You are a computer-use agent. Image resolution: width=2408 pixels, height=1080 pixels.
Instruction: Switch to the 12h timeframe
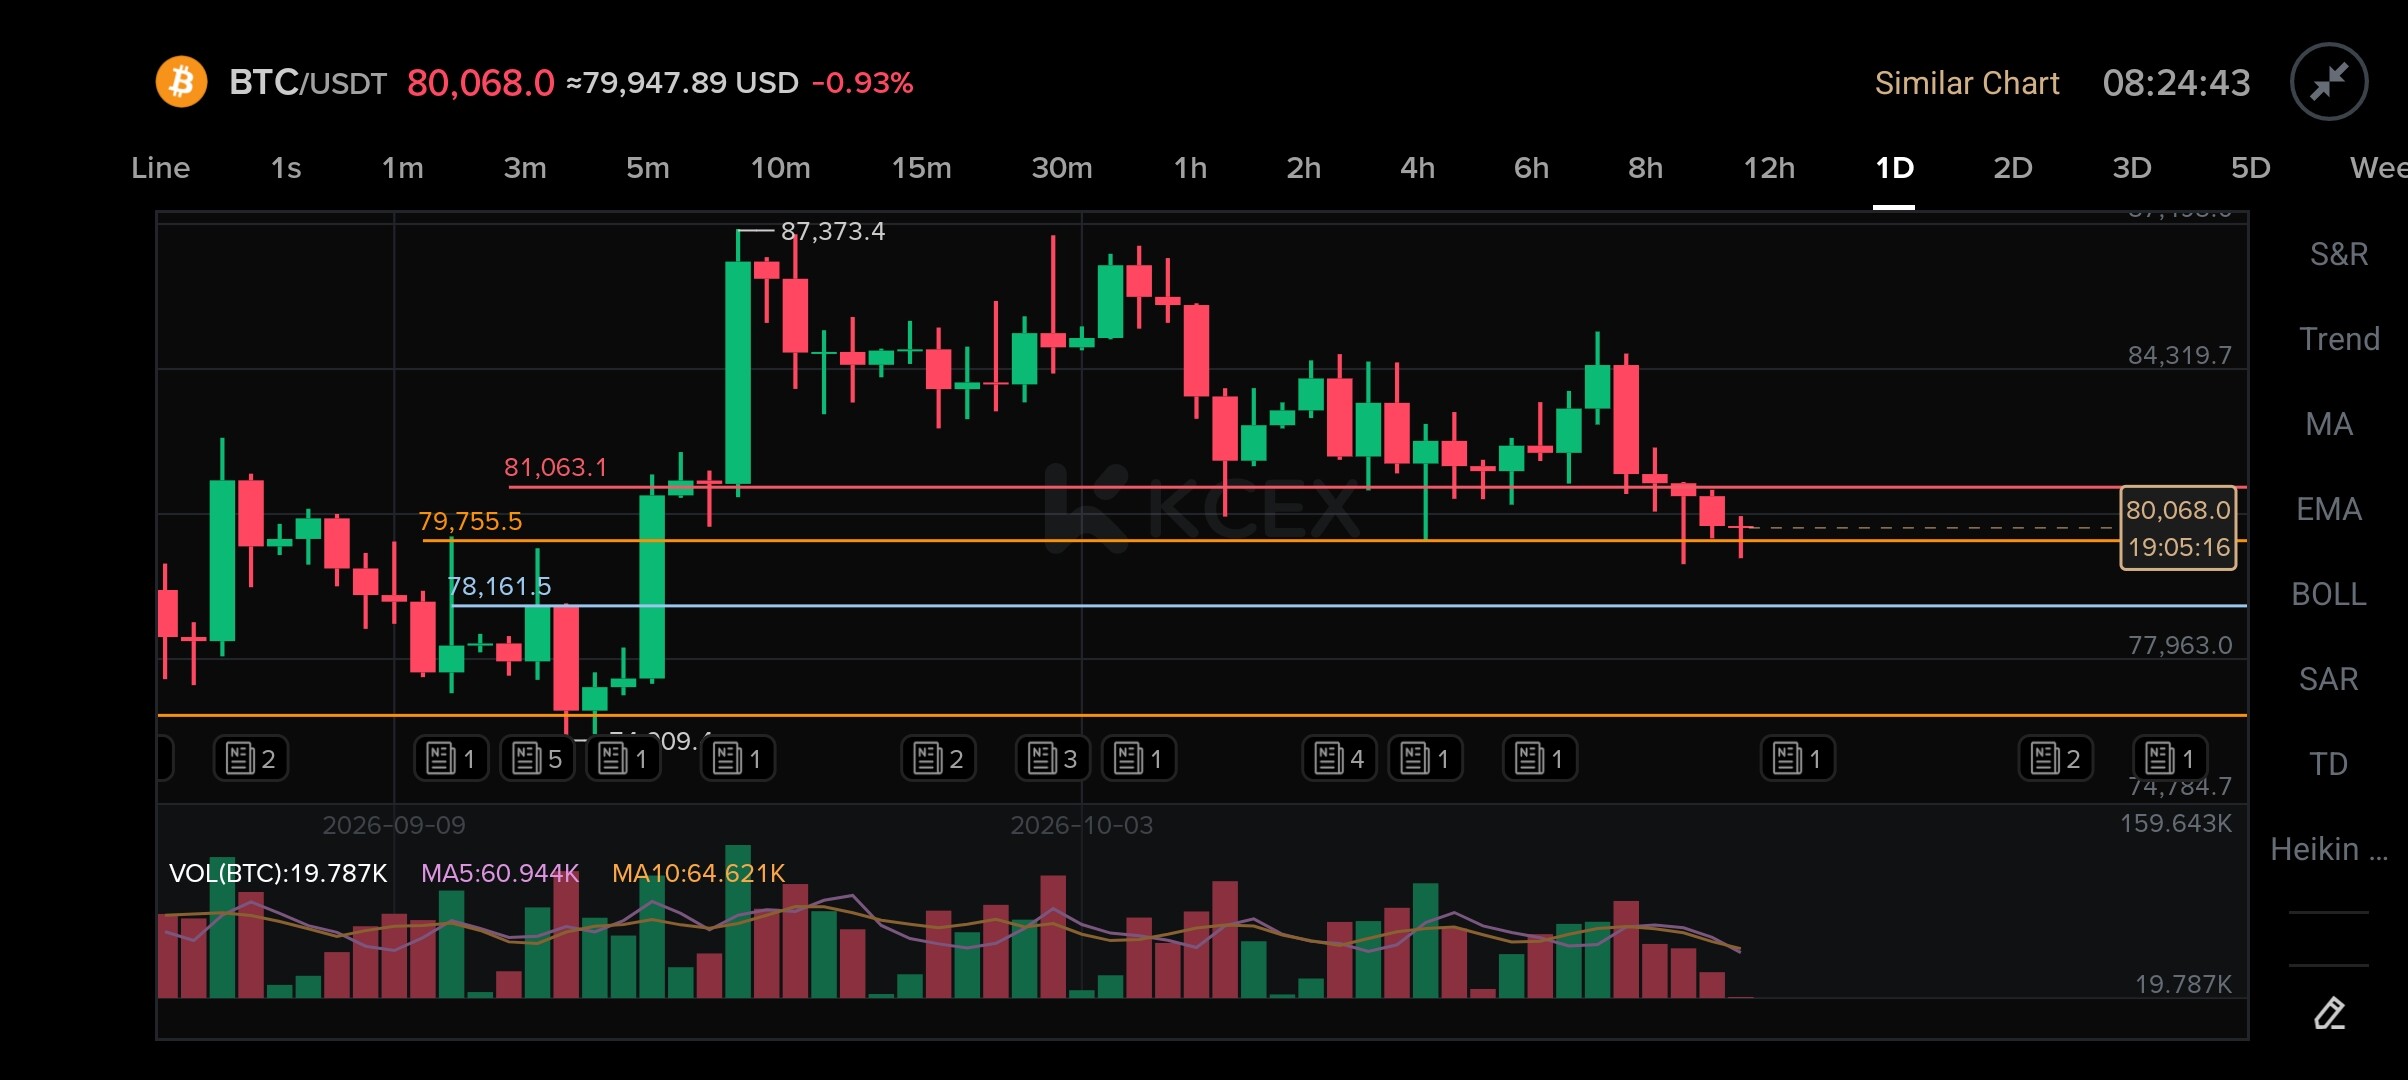1769,168
